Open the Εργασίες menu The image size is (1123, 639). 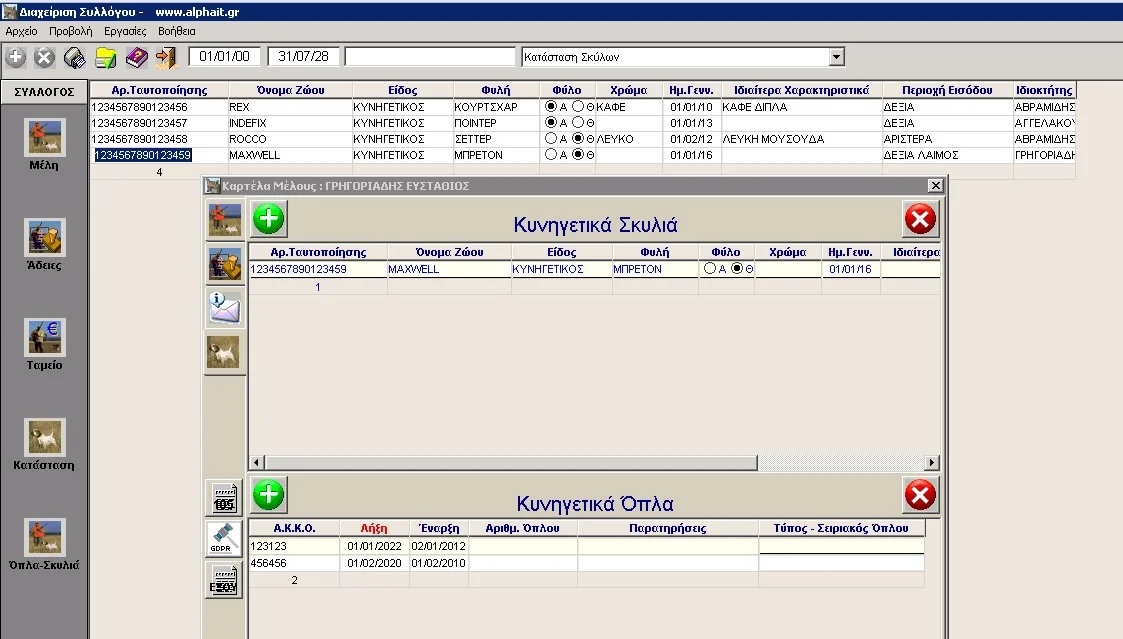coord(125,31)
